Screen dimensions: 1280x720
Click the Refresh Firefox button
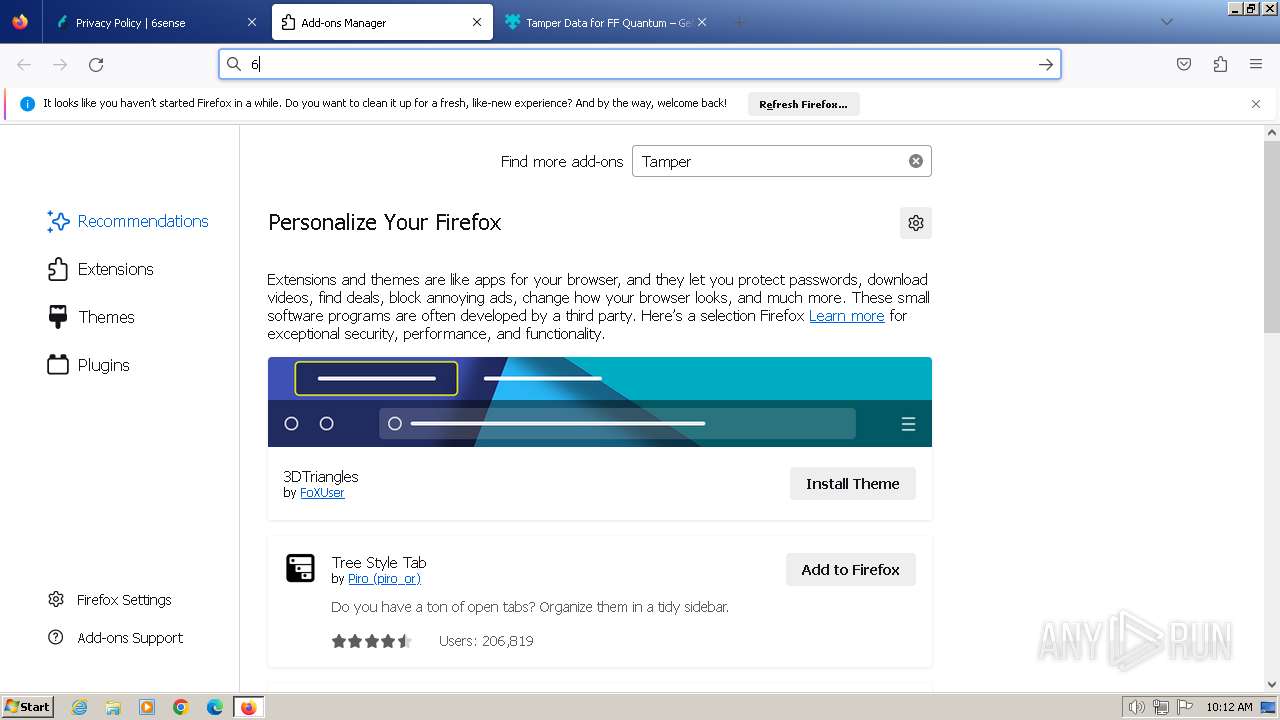click(x=803, y=104)
